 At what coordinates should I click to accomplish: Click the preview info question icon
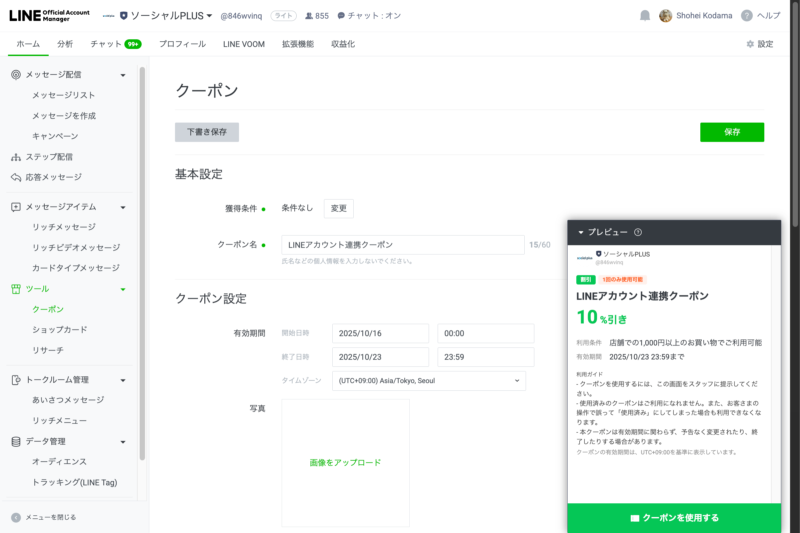[x=638, y=232]
